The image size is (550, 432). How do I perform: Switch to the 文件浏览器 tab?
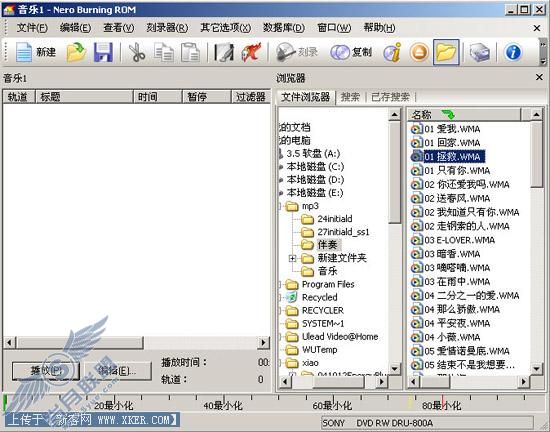(x=305, y=97)
